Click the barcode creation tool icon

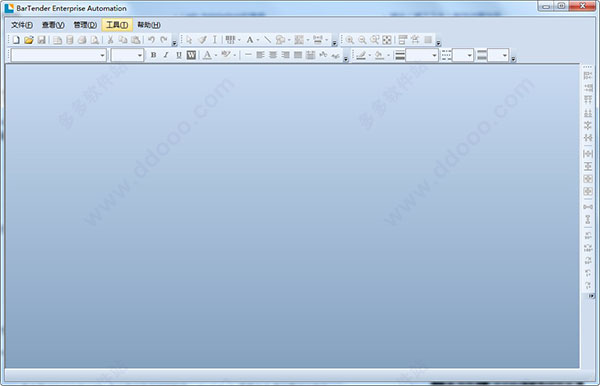tap(230, 40)
